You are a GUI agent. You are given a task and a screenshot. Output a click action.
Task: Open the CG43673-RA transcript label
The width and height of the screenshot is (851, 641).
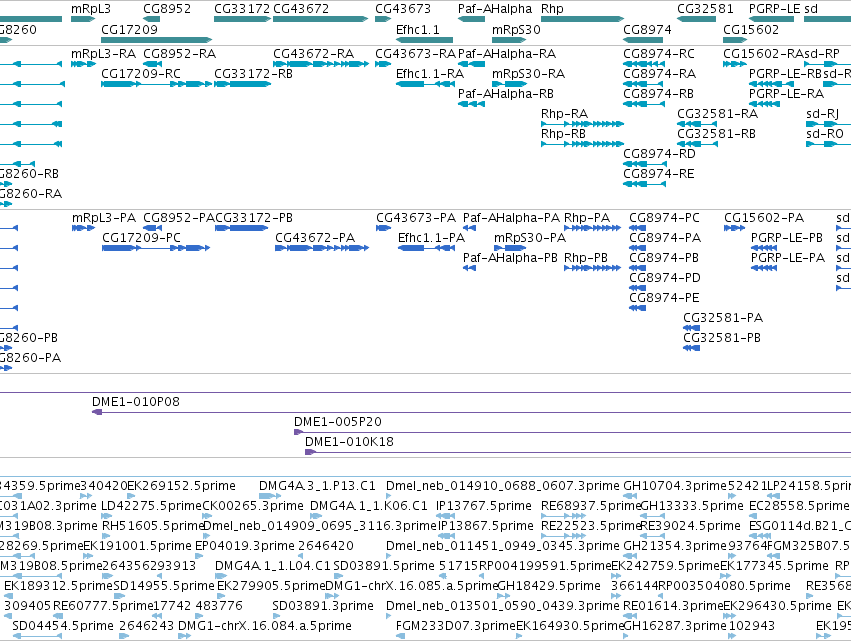[415, 54]
